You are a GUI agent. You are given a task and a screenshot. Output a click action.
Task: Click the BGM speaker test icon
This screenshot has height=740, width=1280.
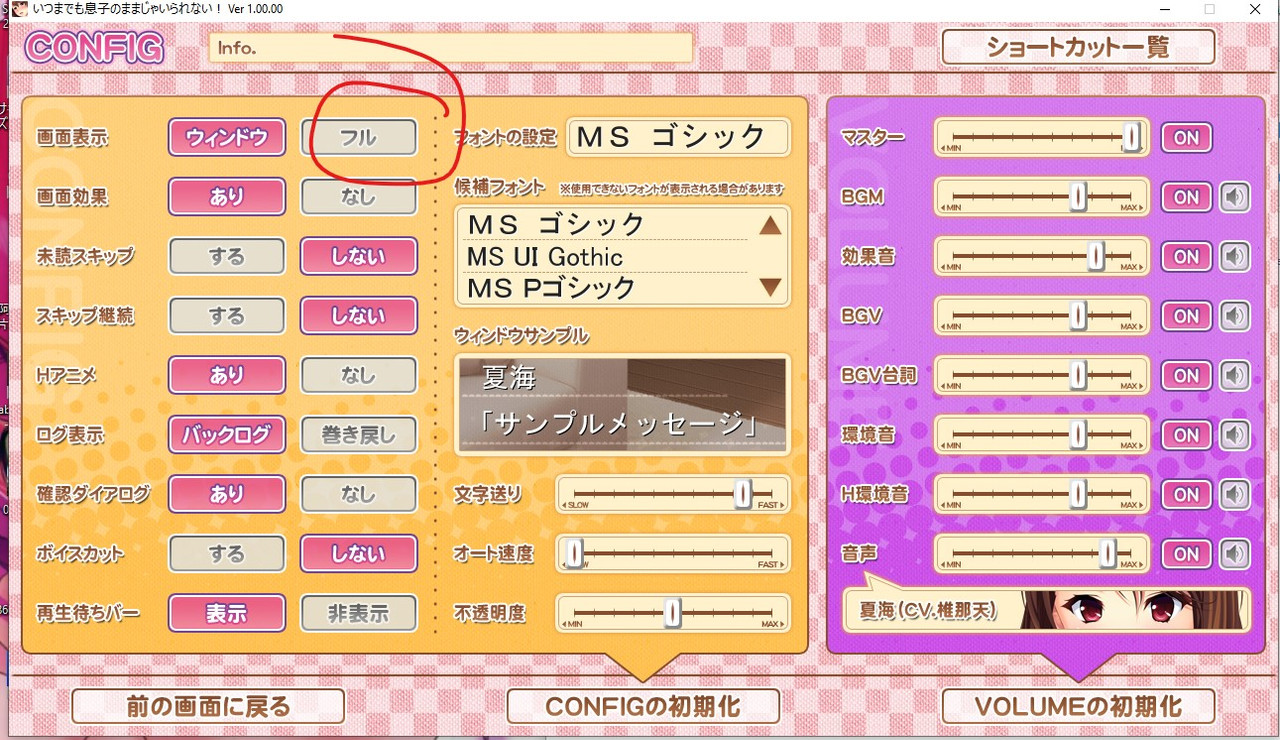[1236, 197]
